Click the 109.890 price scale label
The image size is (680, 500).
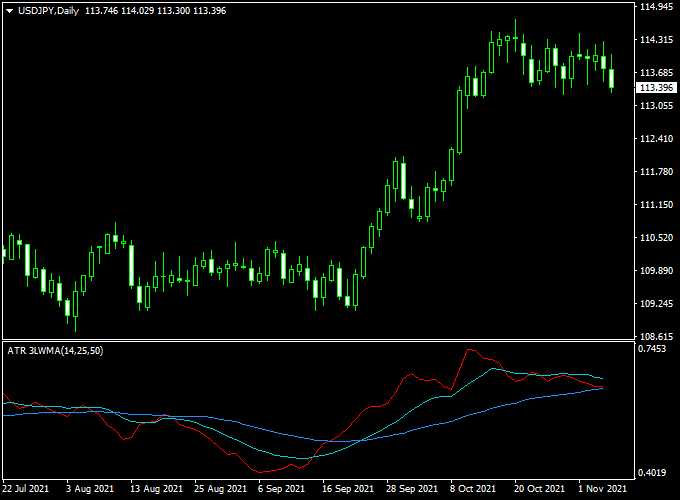pyautogui.click(x=657, y=270)
